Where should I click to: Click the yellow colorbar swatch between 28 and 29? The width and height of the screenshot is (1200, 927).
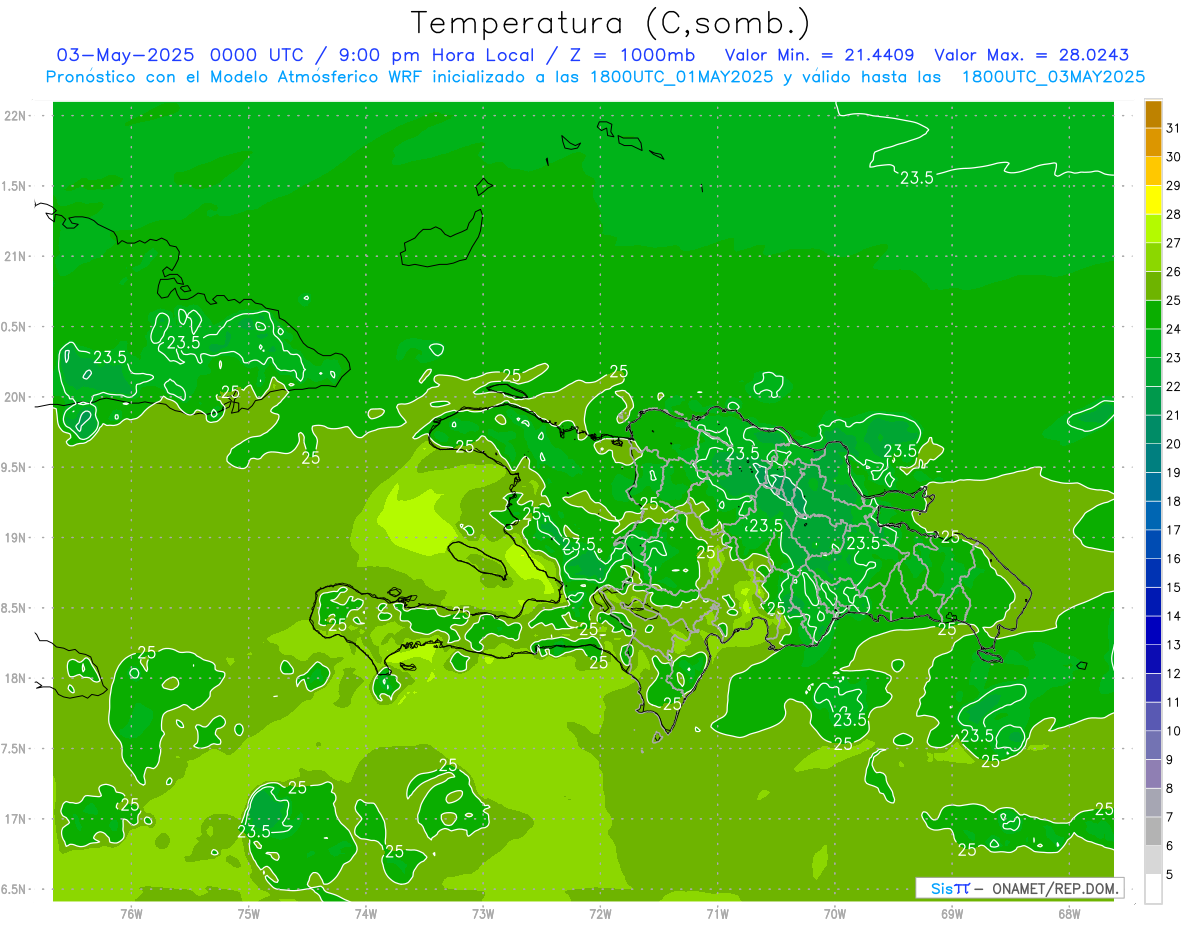1153,200
